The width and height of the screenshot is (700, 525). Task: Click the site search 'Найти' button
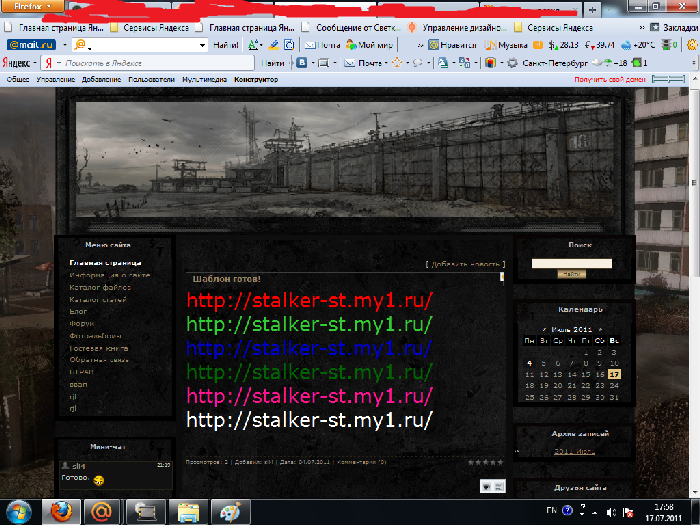[x=571, y=274]
